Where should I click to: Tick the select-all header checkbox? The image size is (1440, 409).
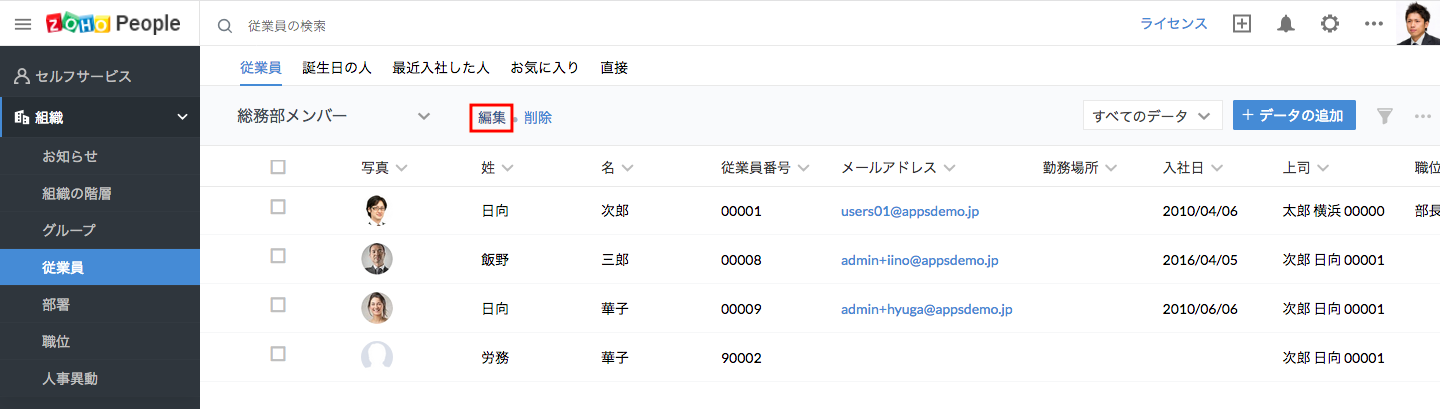click(x=278, y=167)
